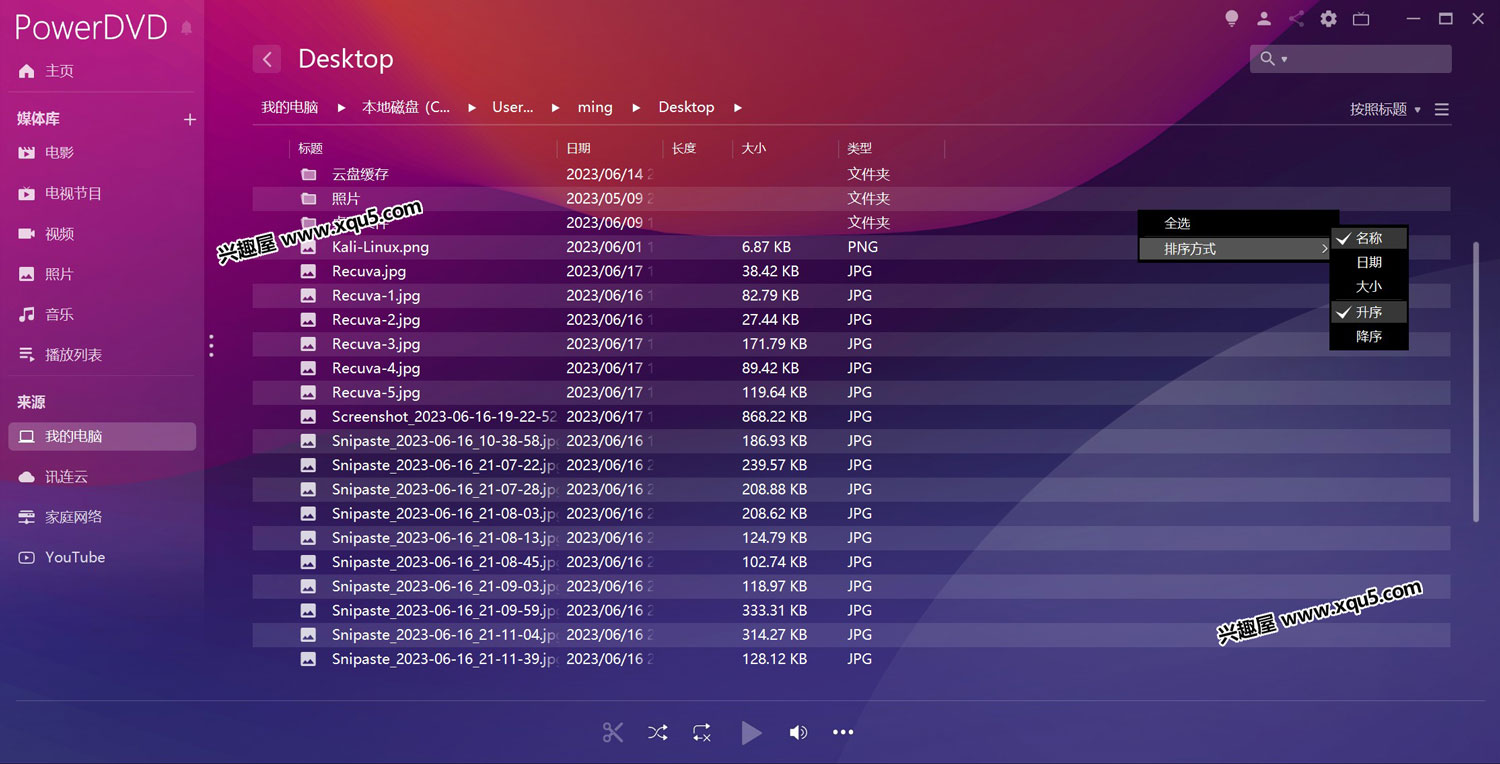Open 视频 in the sidebar
The width and height of the screenshot is (1500, 764).
click(x=46, y=234)
